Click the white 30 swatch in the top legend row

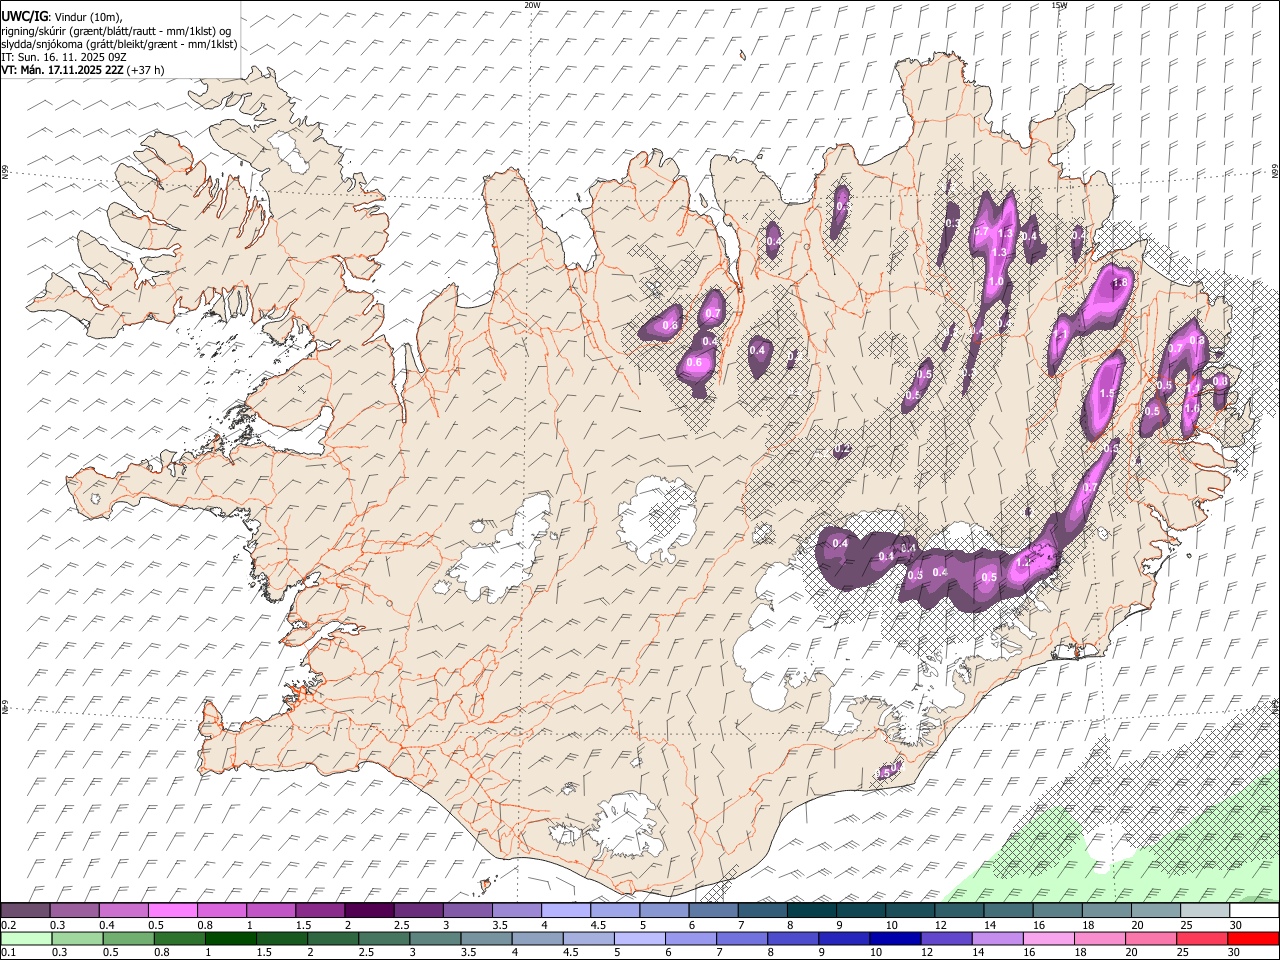(1254, 910)
